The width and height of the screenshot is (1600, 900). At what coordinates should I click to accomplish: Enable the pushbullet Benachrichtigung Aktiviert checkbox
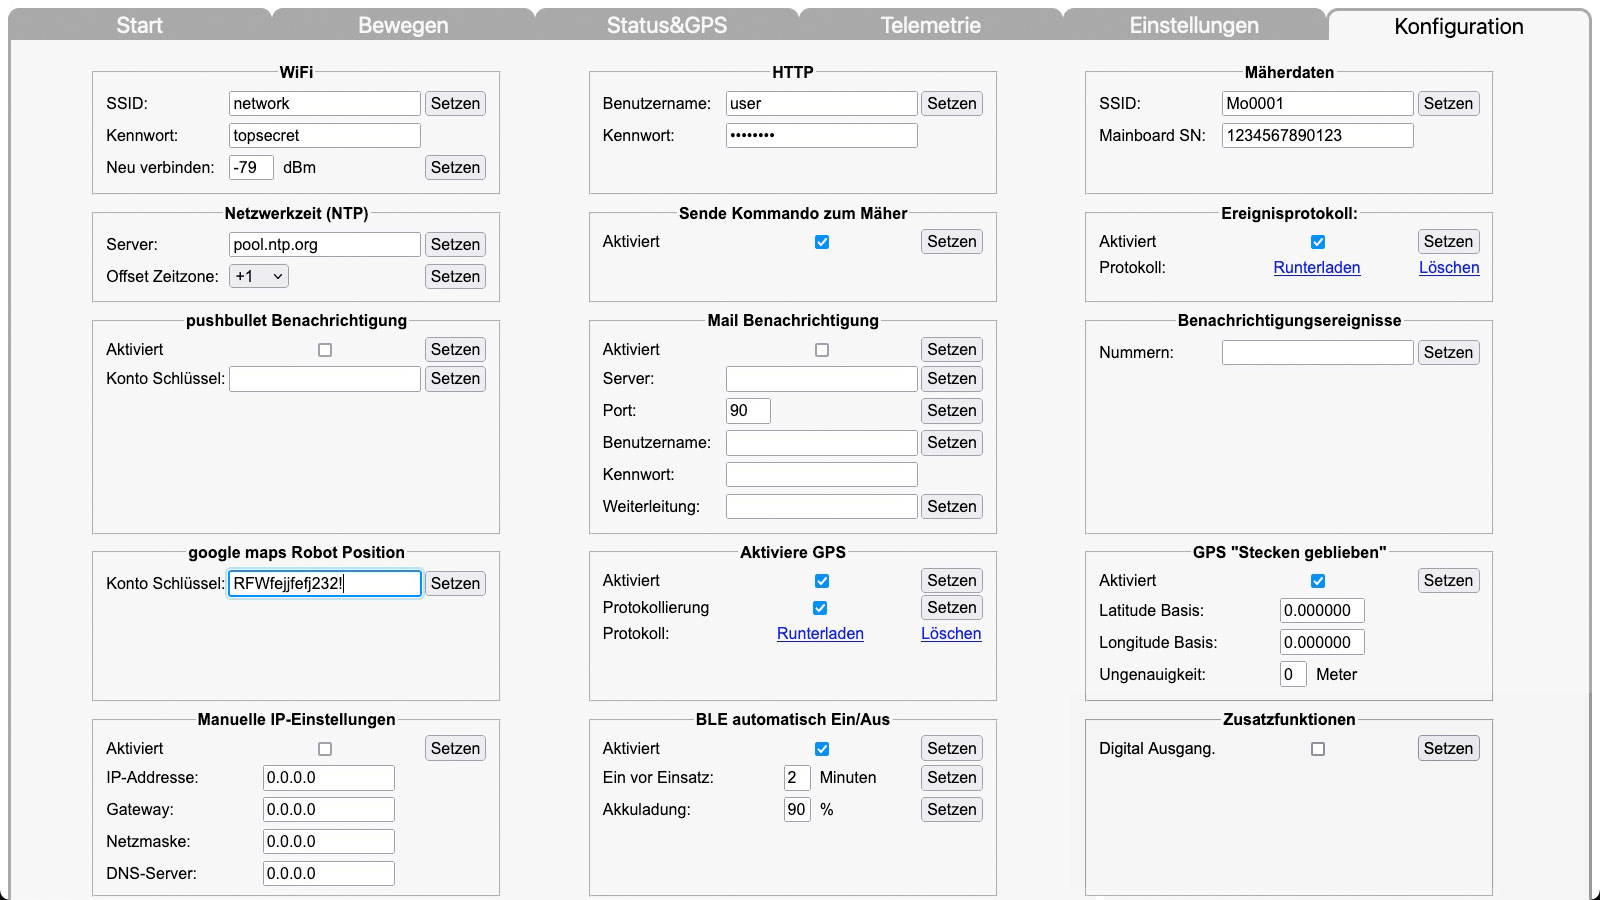[x=325, y=350]
